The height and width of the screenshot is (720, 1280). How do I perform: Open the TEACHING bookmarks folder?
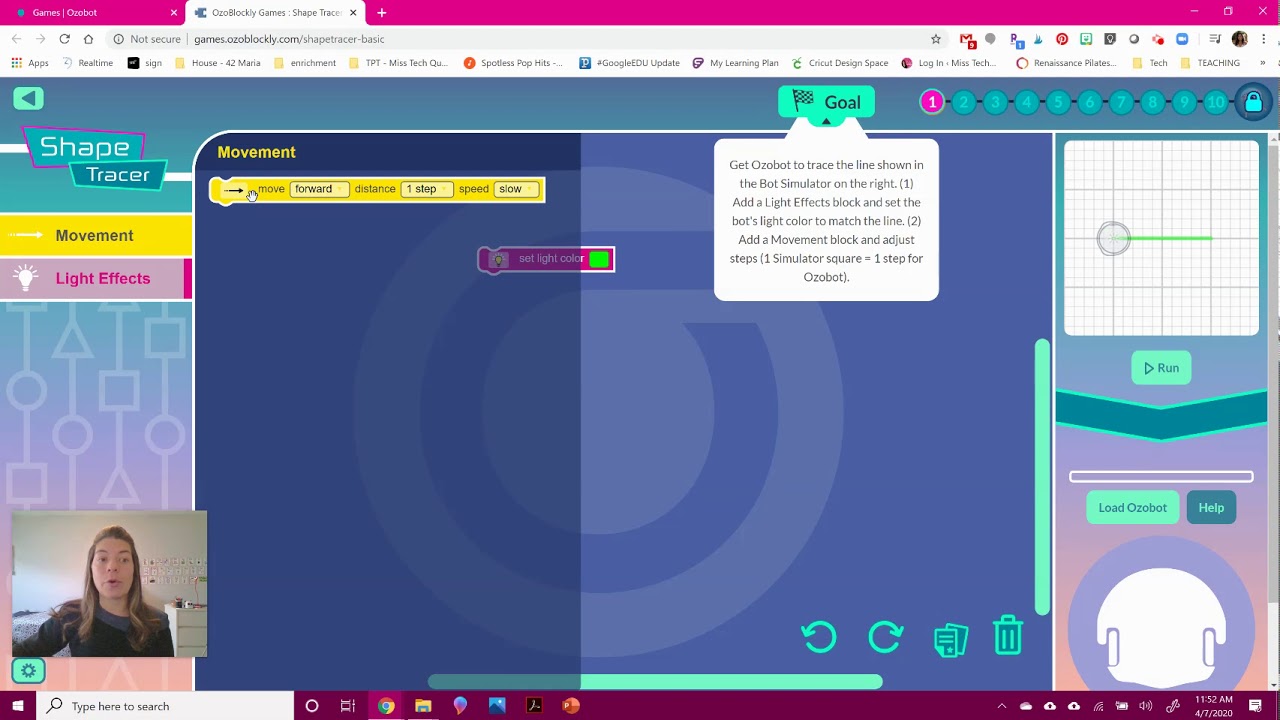click(1210, 63)
